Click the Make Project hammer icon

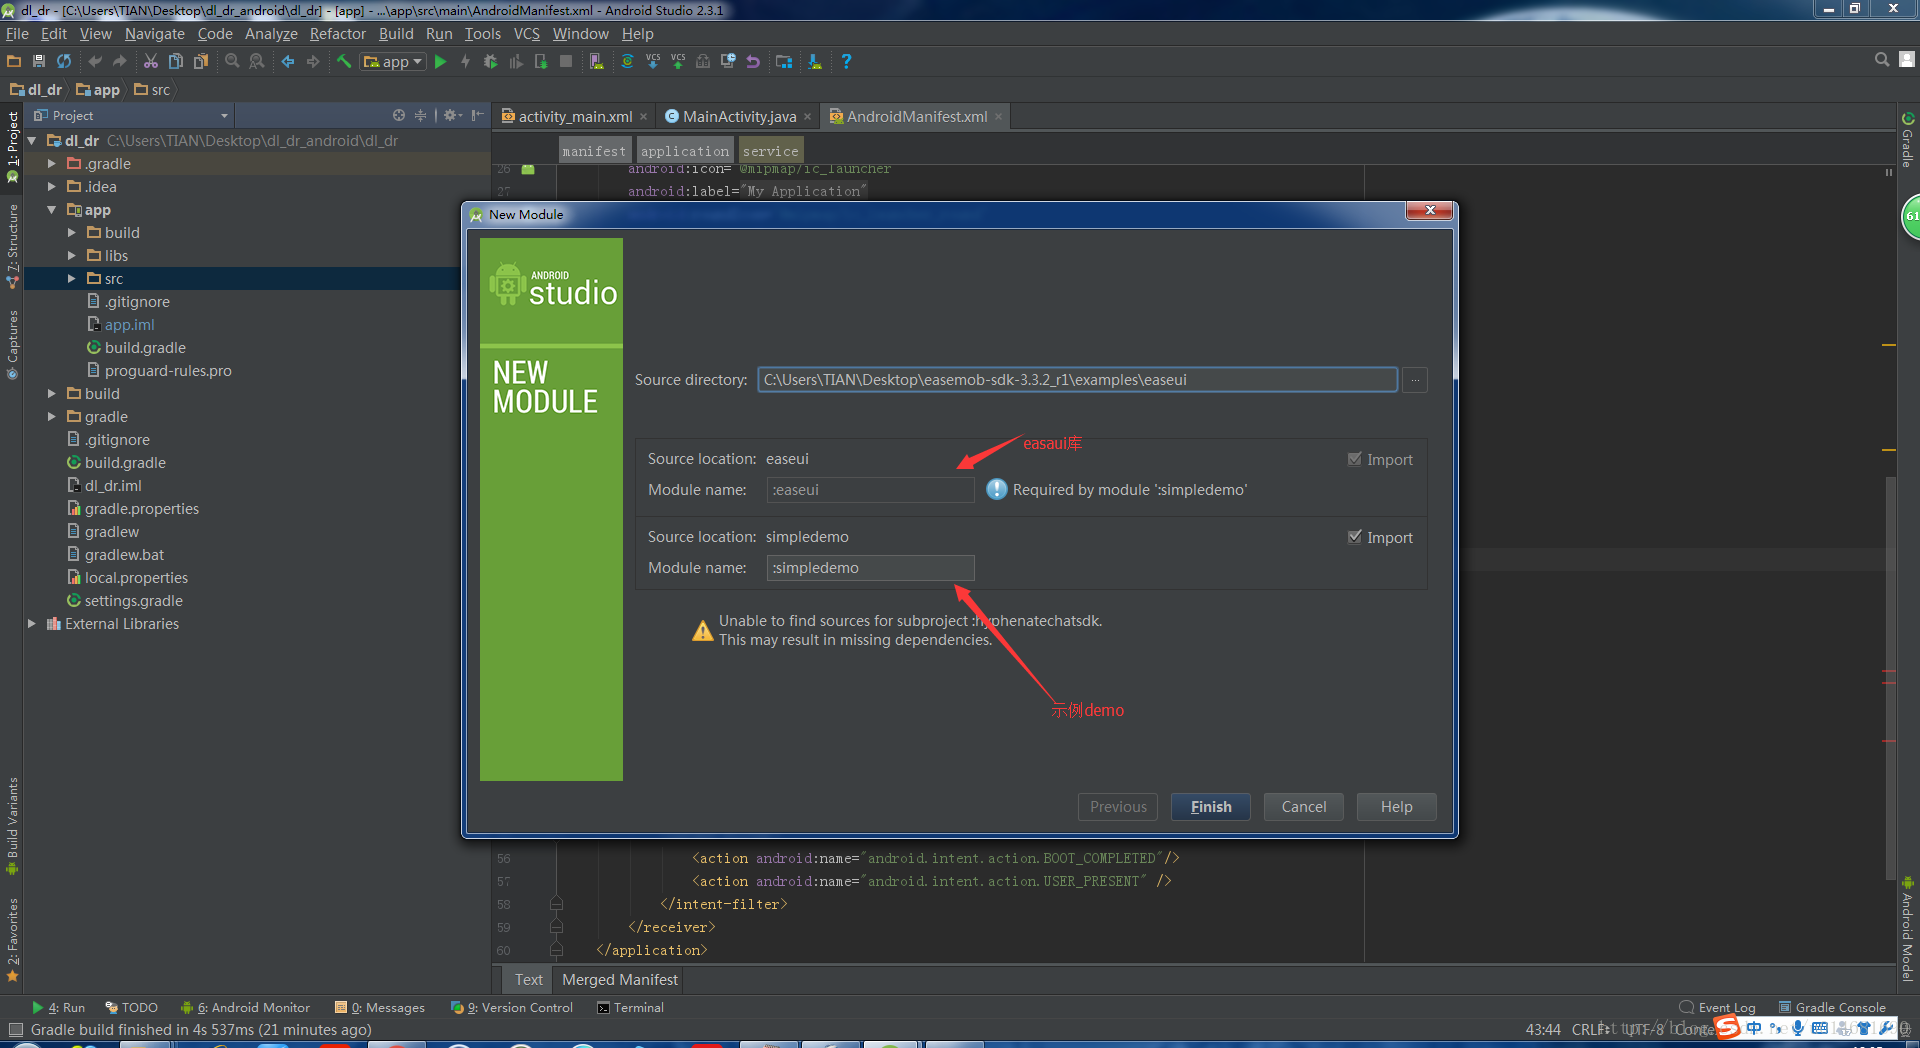(344, 61)
